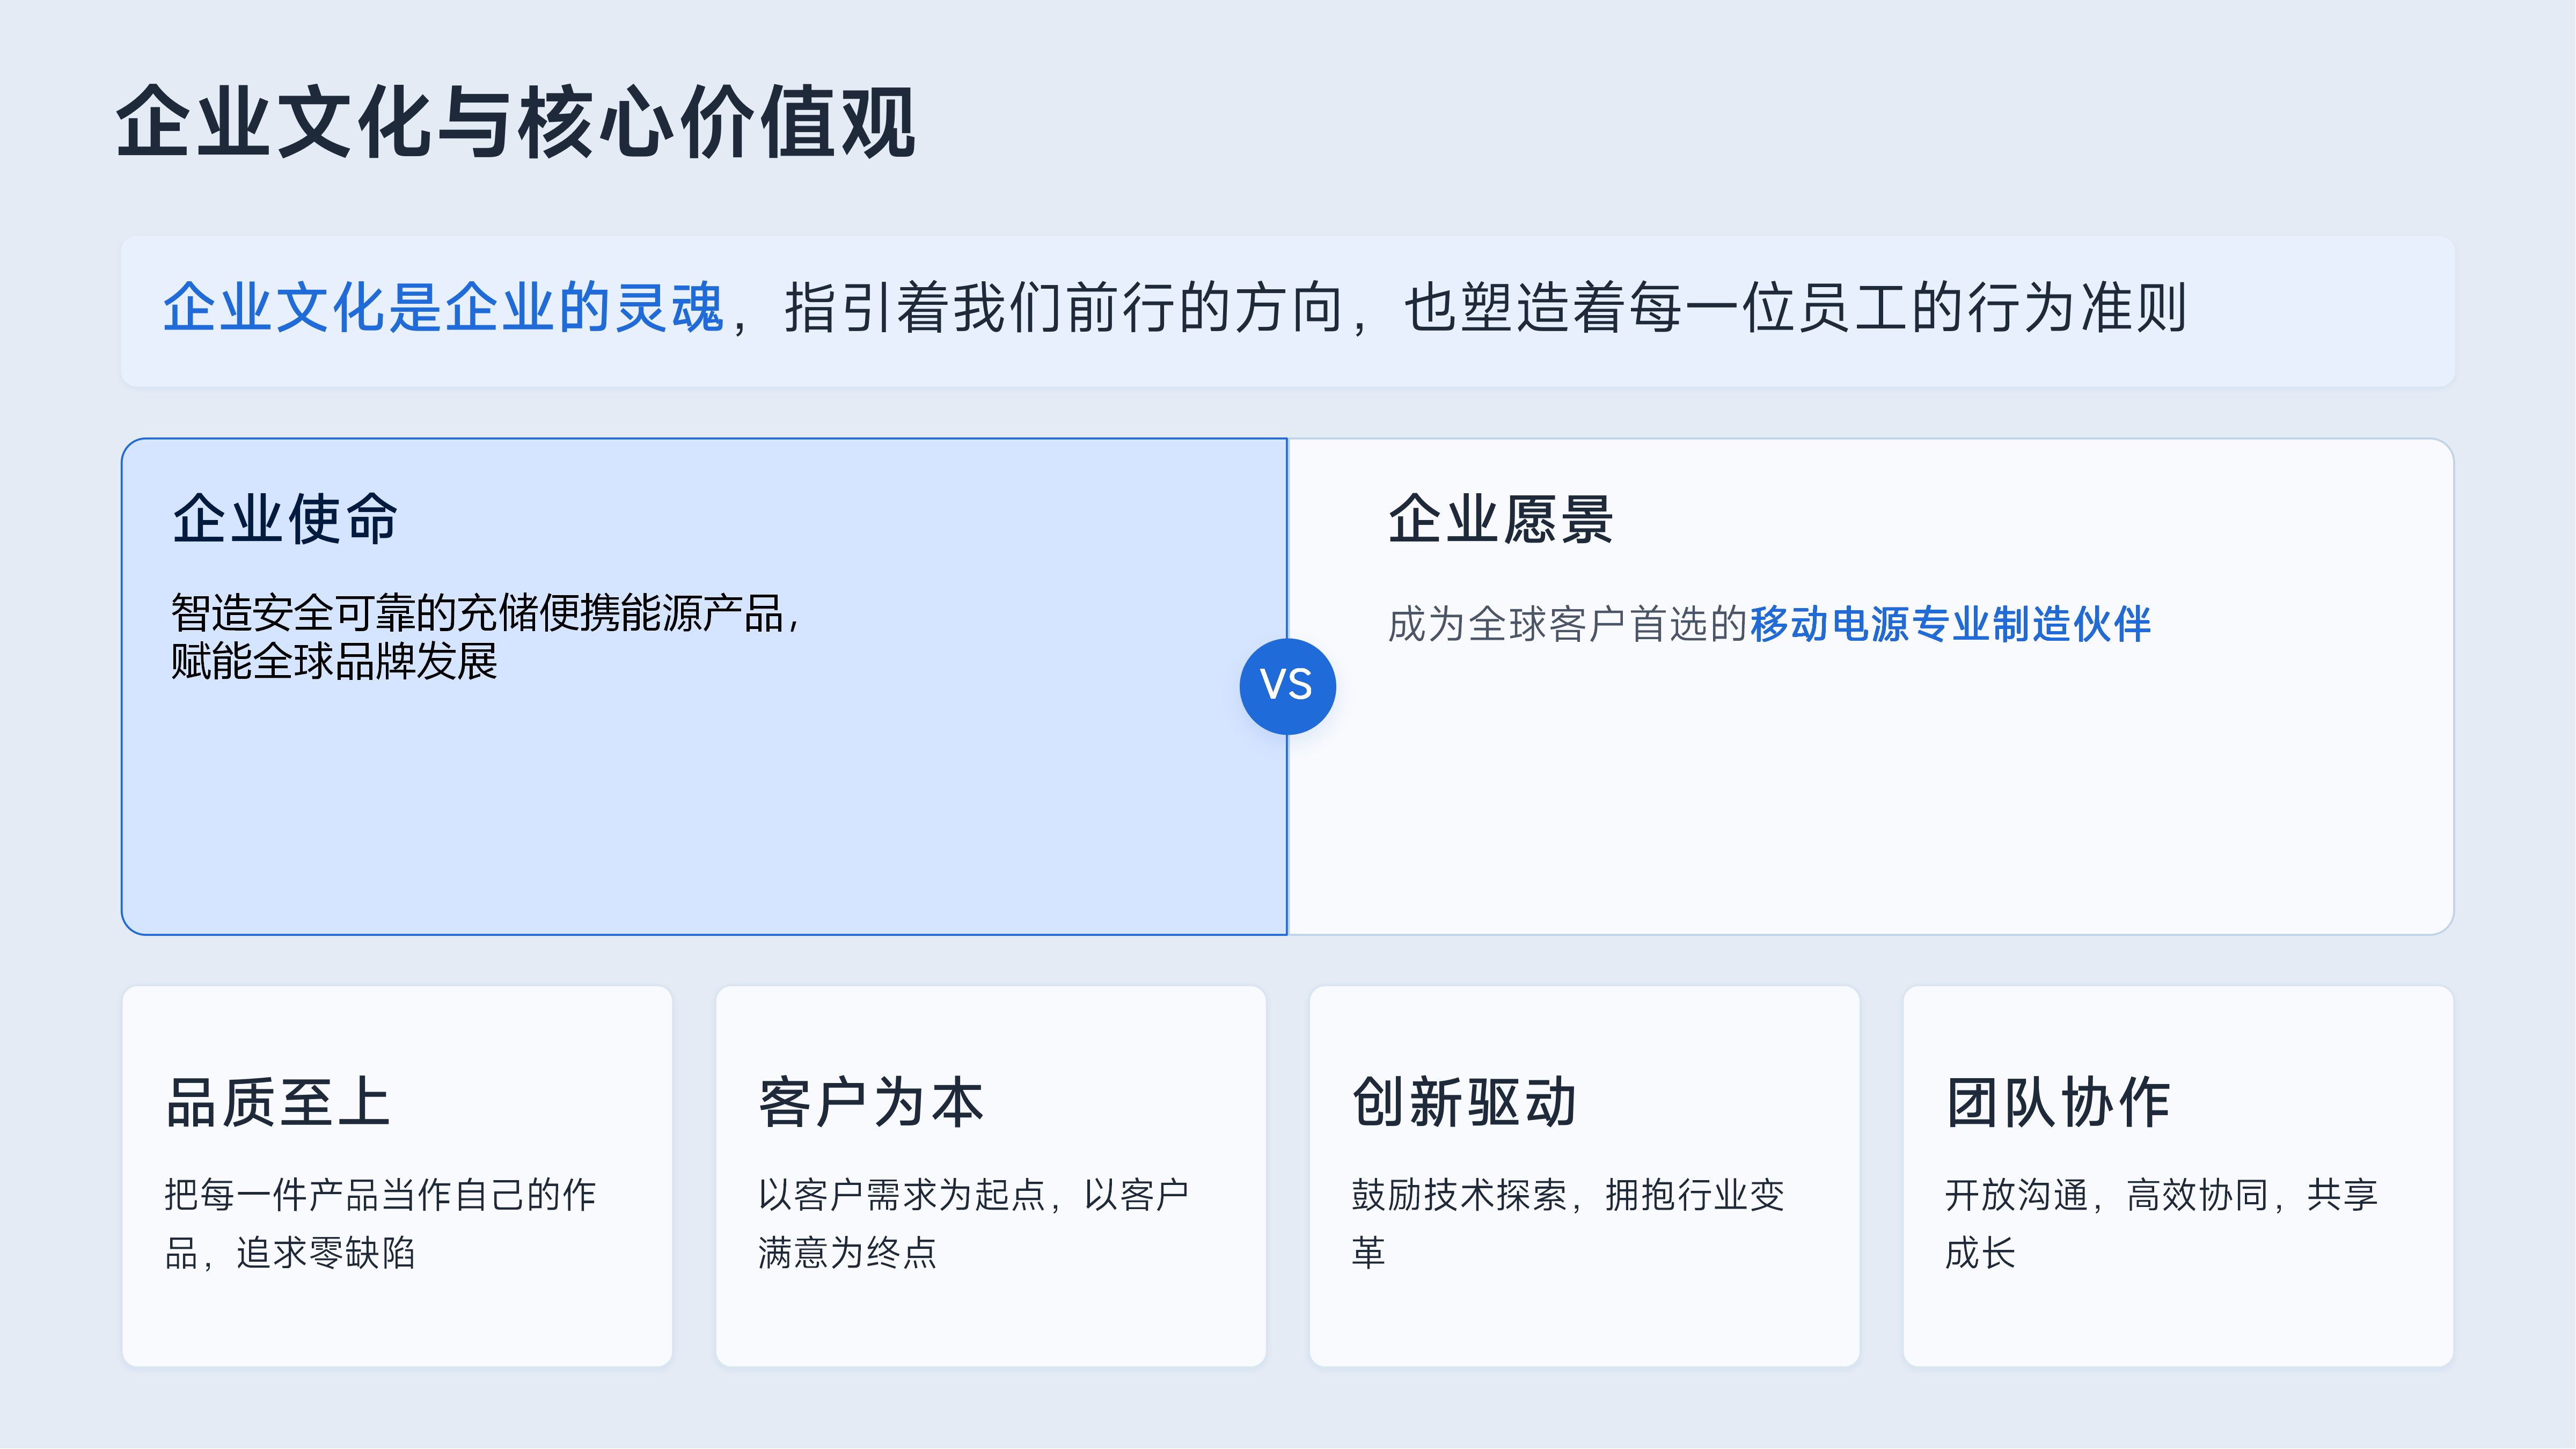Click the slide title 企业文化与核心价值观

[x=516, y=122]
